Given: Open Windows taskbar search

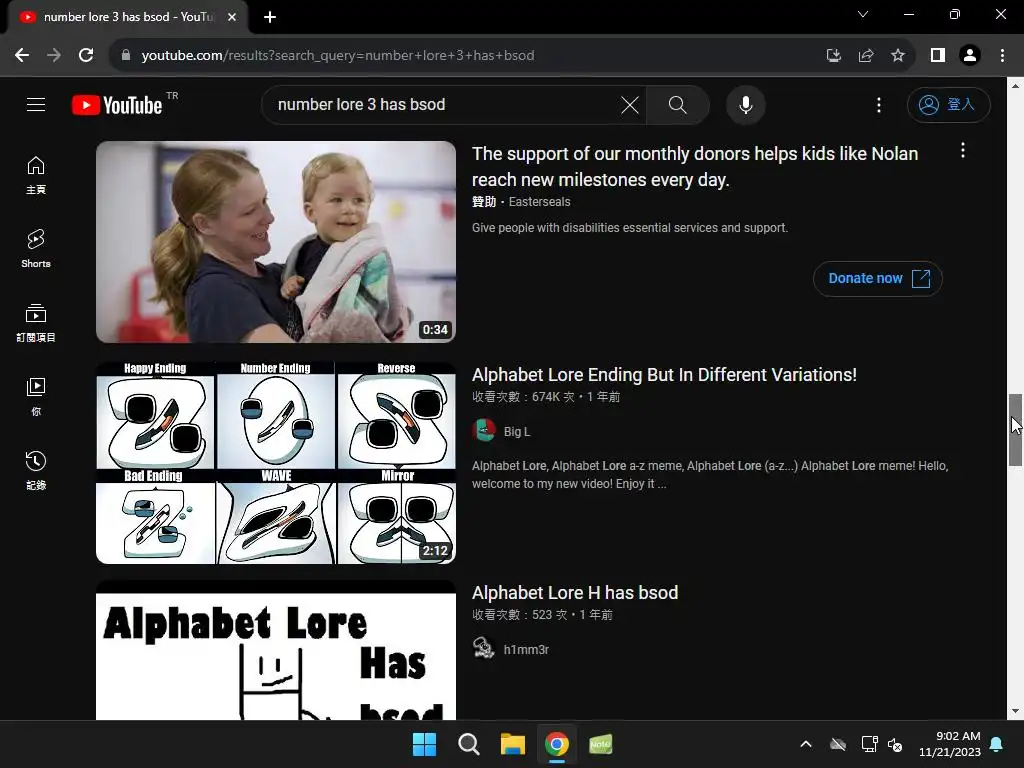Looking at the screenshot, I should click(468, 744).
